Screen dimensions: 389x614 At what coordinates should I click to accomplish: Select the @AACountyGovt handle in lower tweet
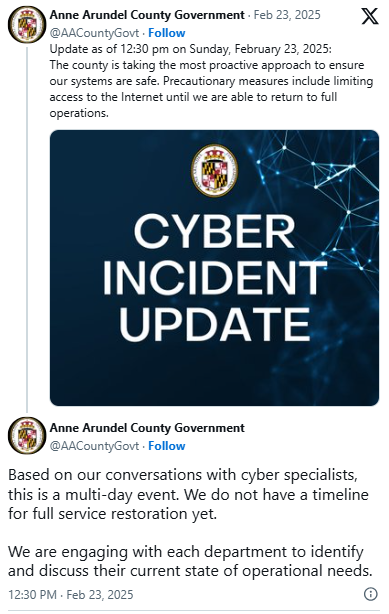point(94,446)
